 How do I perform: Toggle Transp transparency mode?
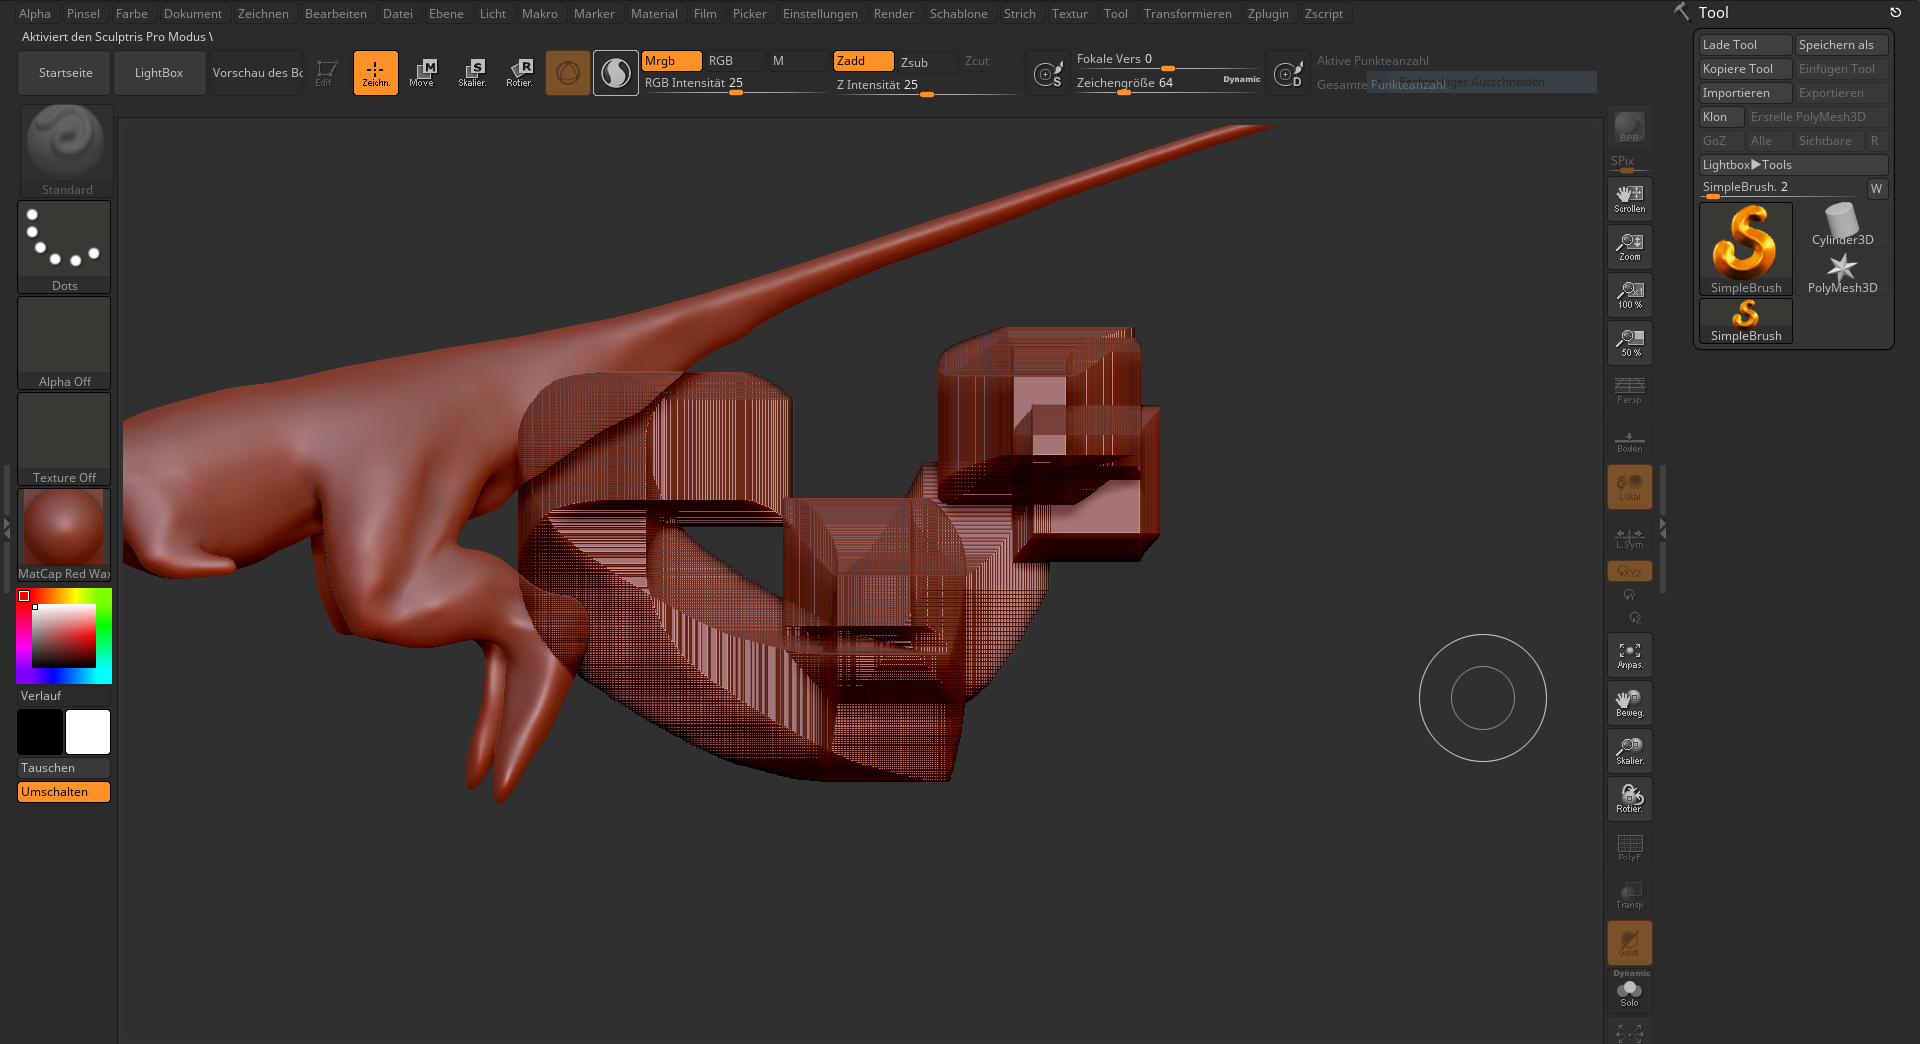1630,895
